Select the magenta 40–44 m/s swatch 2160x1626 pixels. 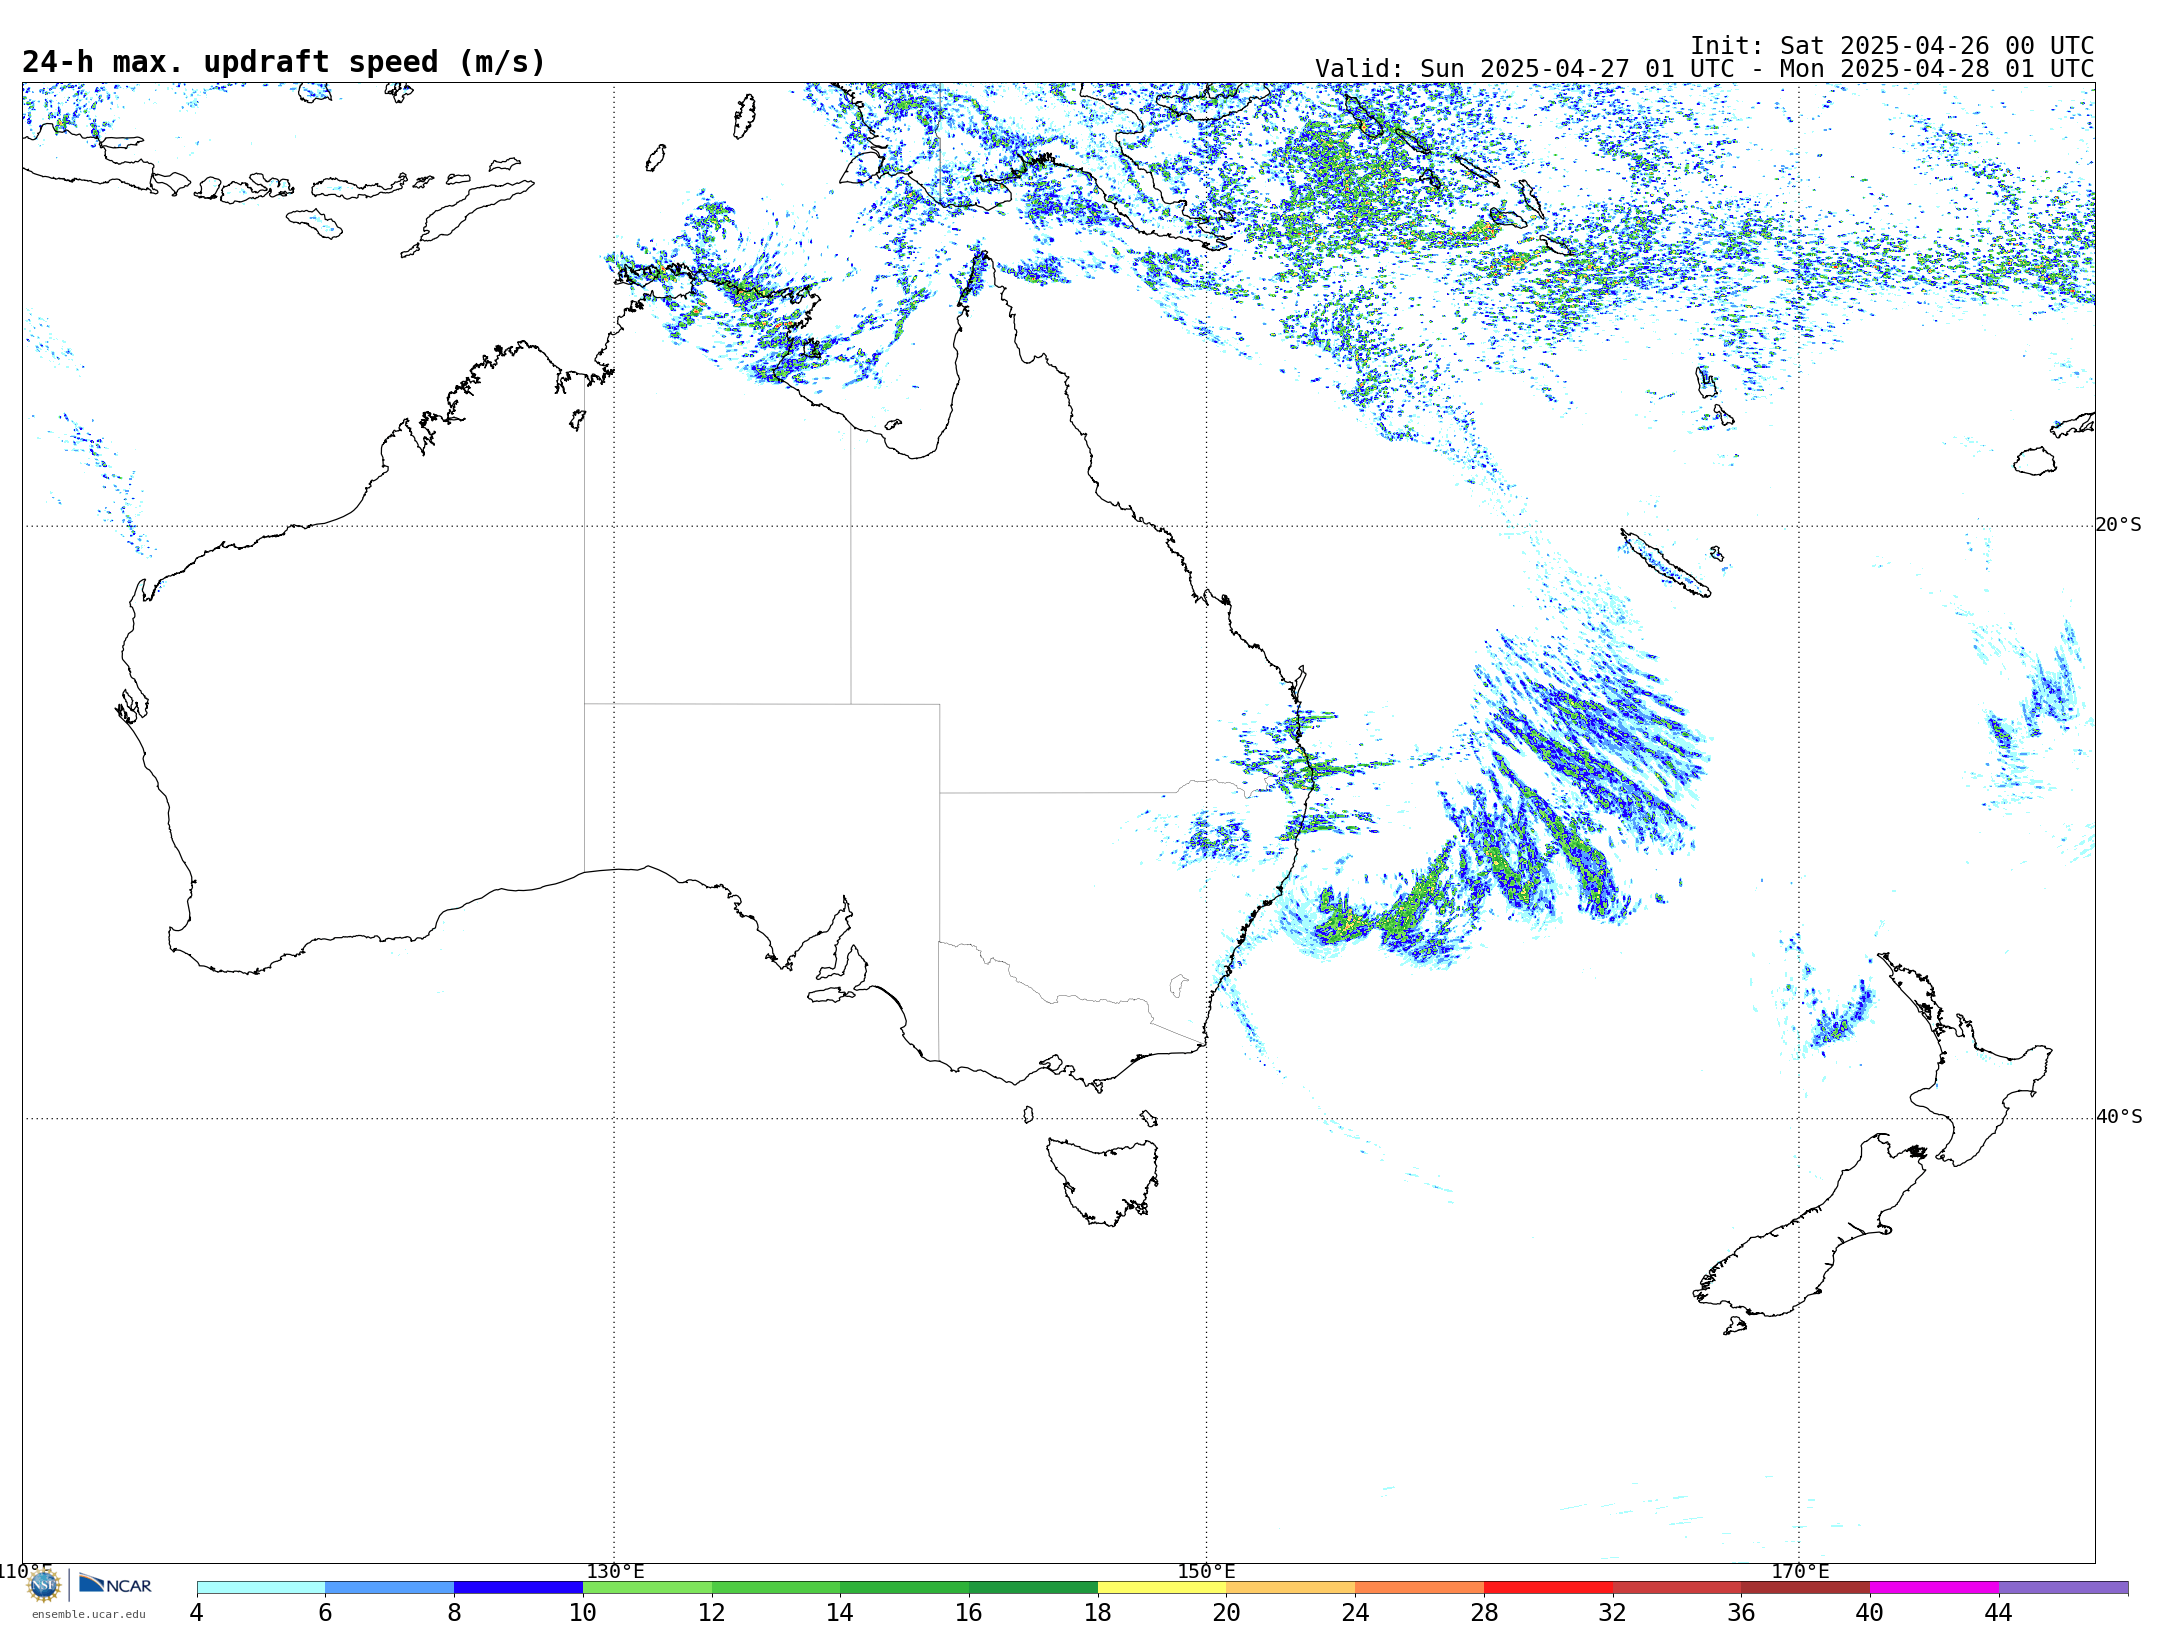(x=1935, y=1588)
